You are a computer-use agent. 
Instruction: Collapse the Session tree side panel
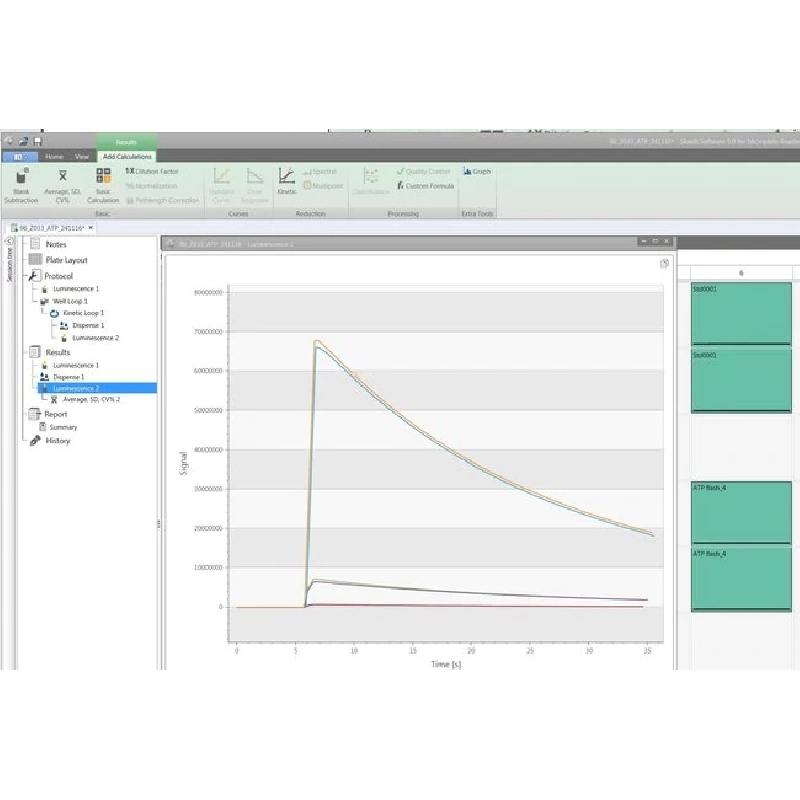click(9, 242)
